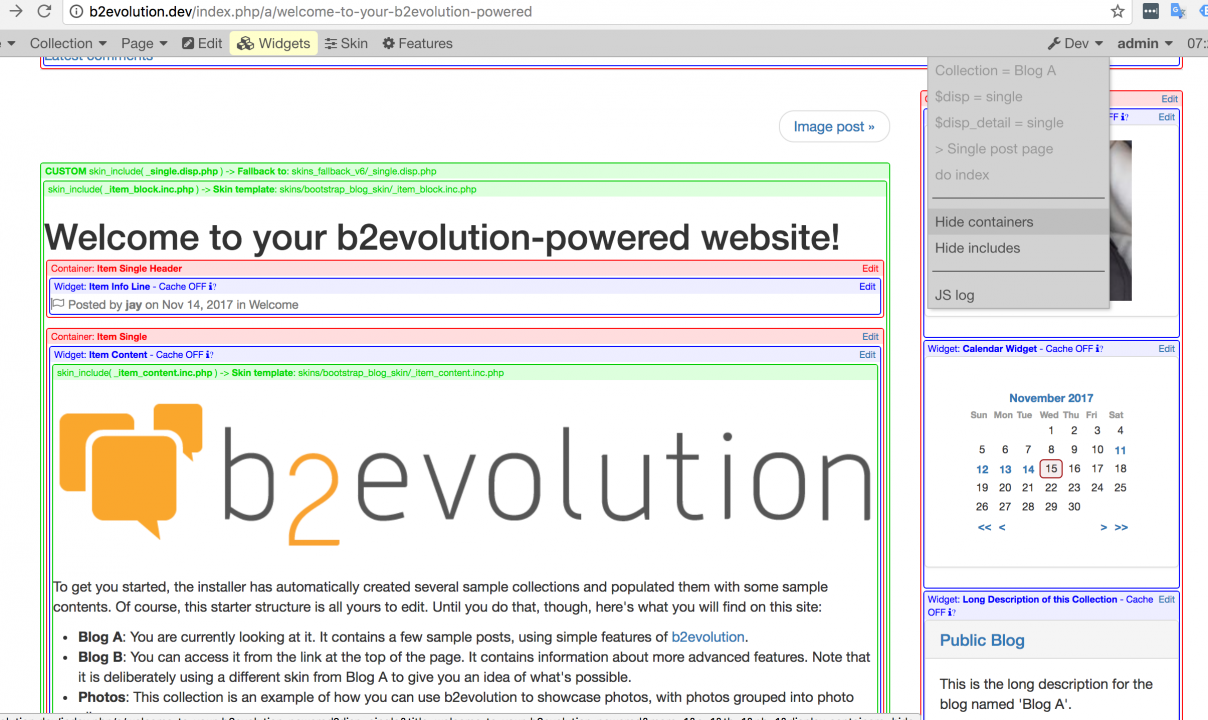Screen dimensions: 1208x720
Task: Open the site info icon in the address bar
Action: coord(77,12)
